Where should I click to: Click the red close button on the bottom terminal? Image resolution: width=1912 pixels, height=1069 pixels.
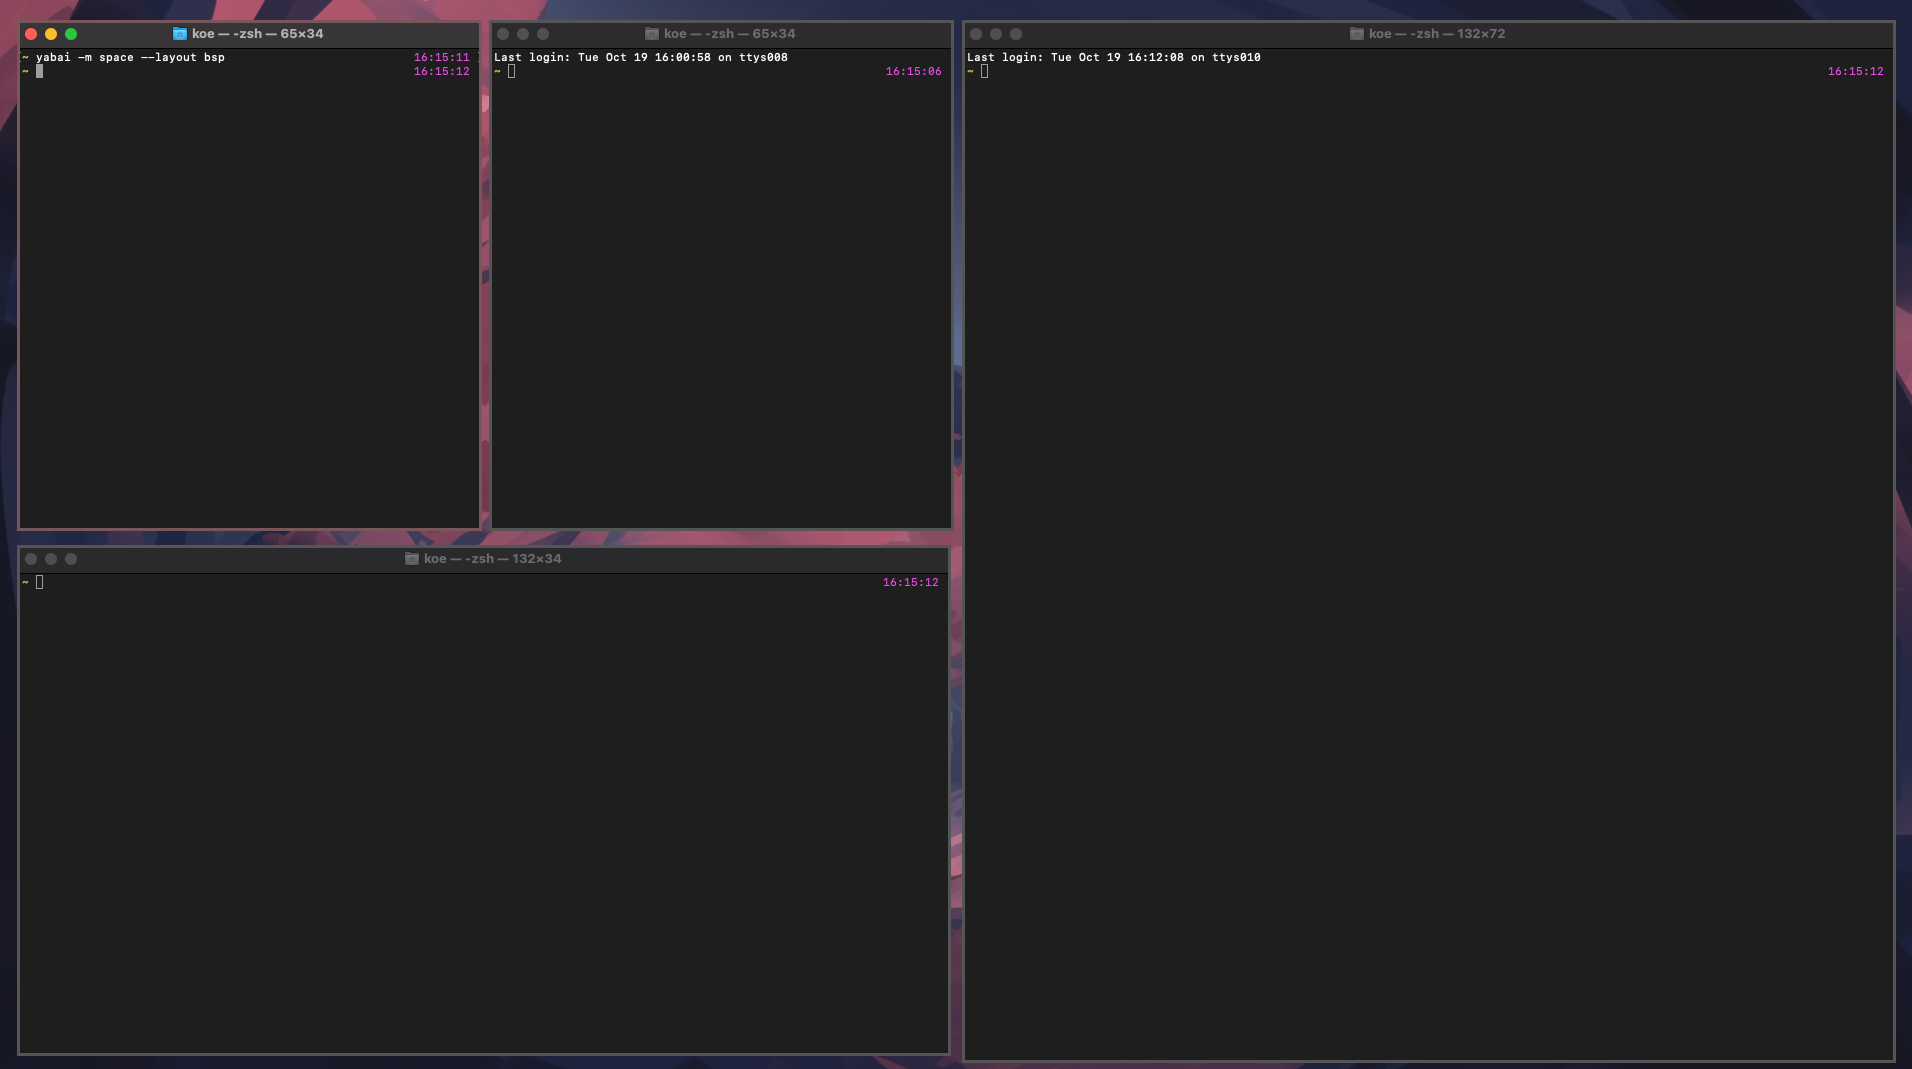pyautogui.click(x=33, y=559)
